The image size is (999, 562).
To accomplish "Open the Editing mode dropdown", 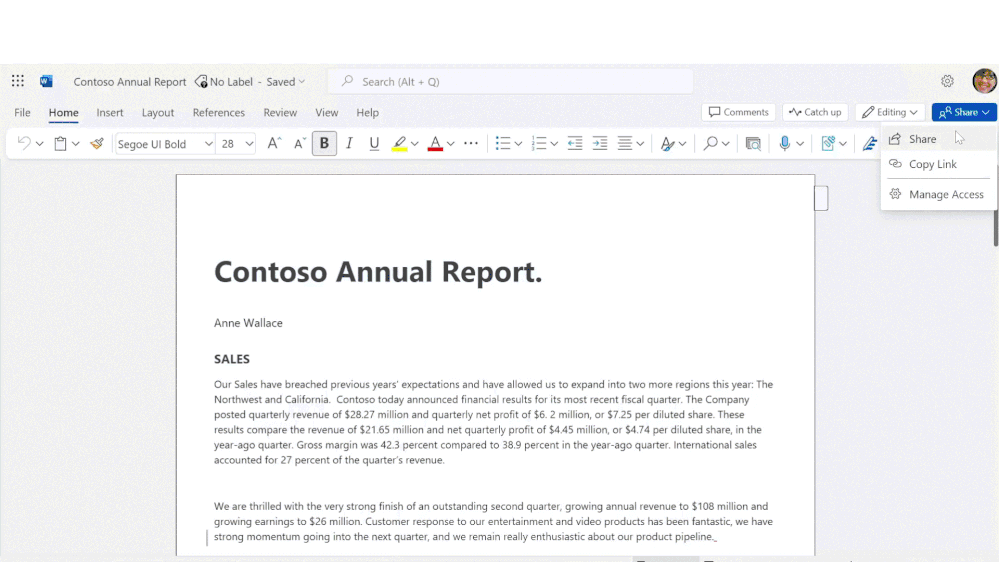I will click(x=889, y=112).
